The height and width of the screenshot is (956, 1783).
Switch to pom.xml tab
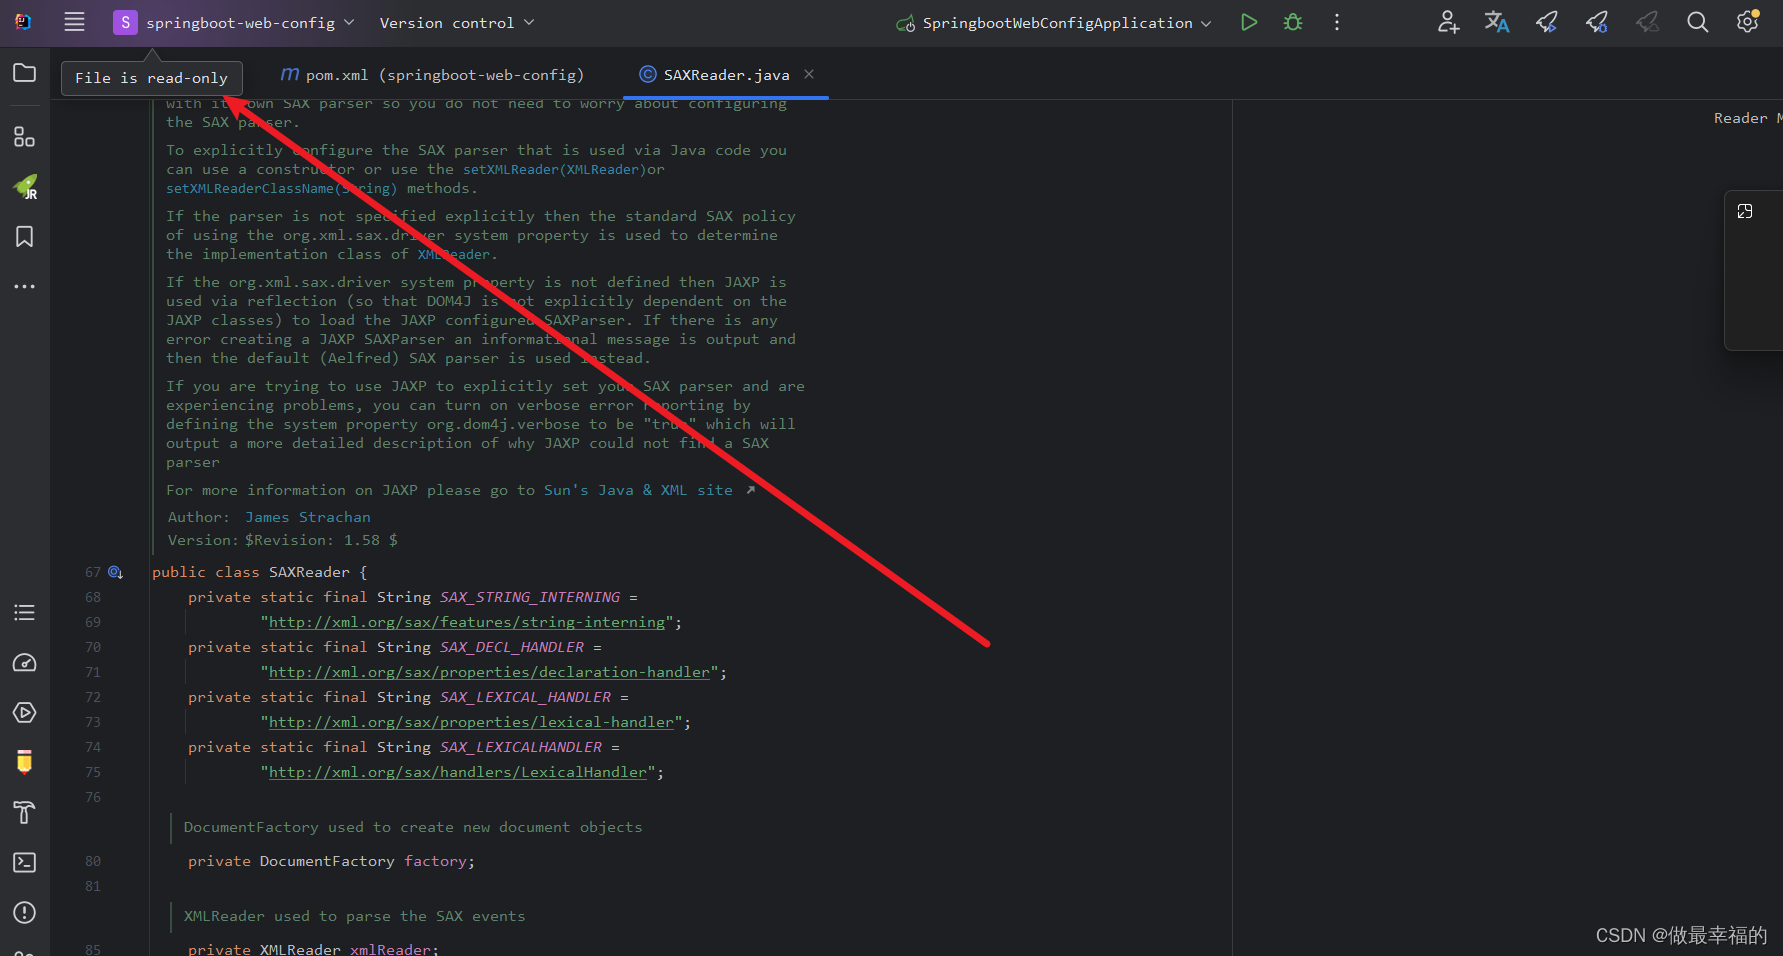[x=432, y=75]
